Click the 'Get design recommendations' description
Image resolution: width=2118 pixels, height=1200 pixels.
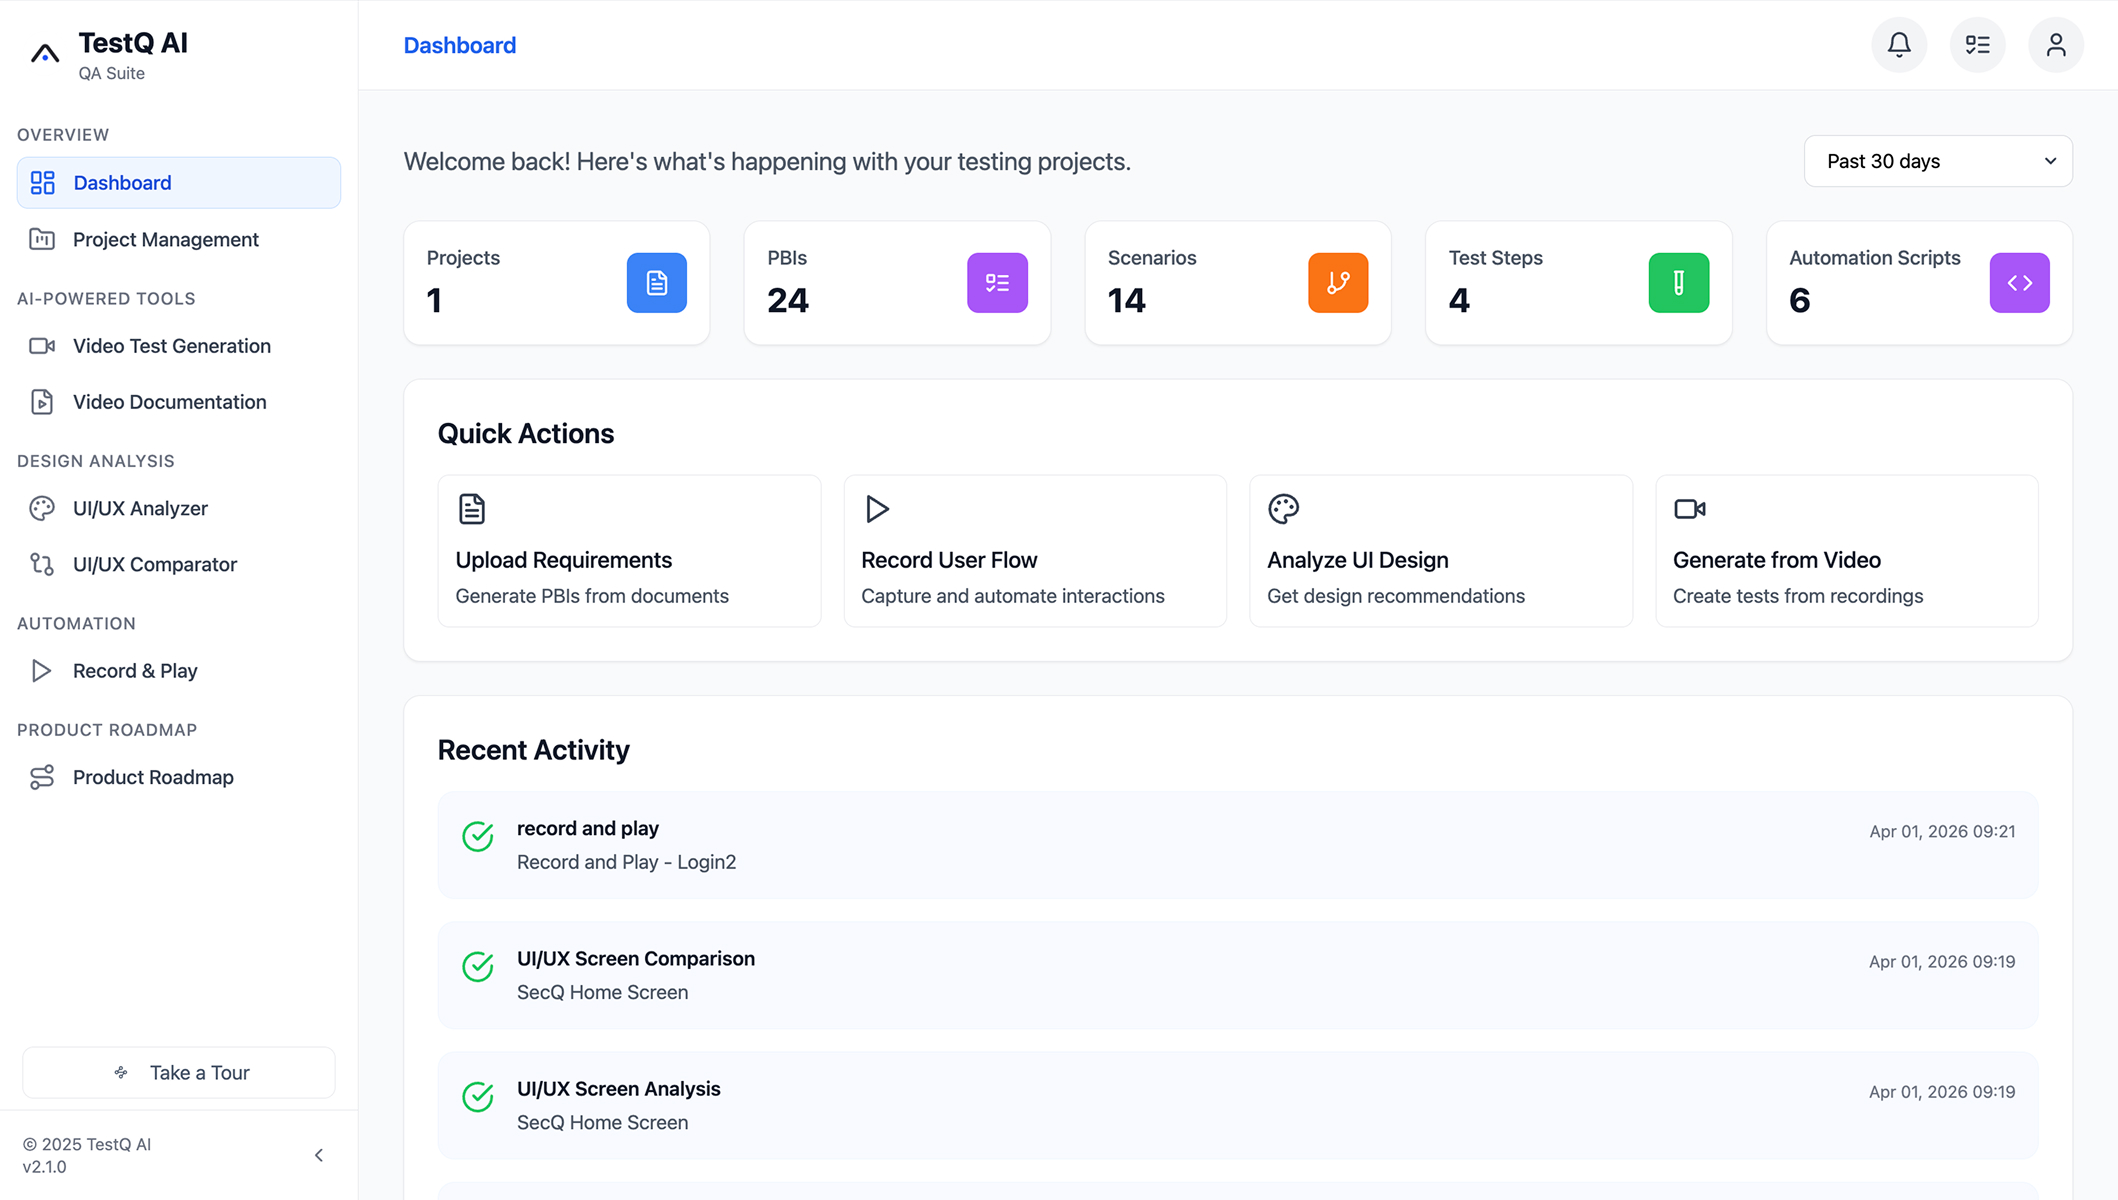(1396, 596)
